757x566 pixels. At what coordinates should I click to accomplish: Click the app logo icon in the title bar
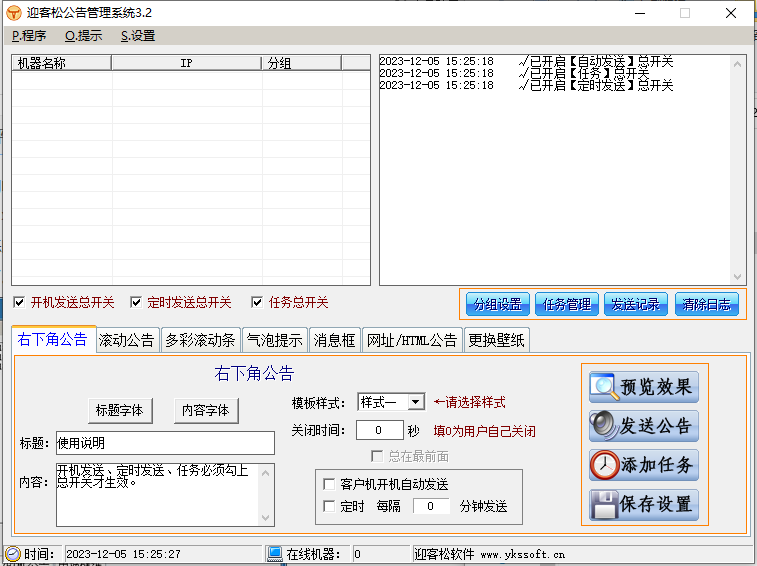coord(14,13)
